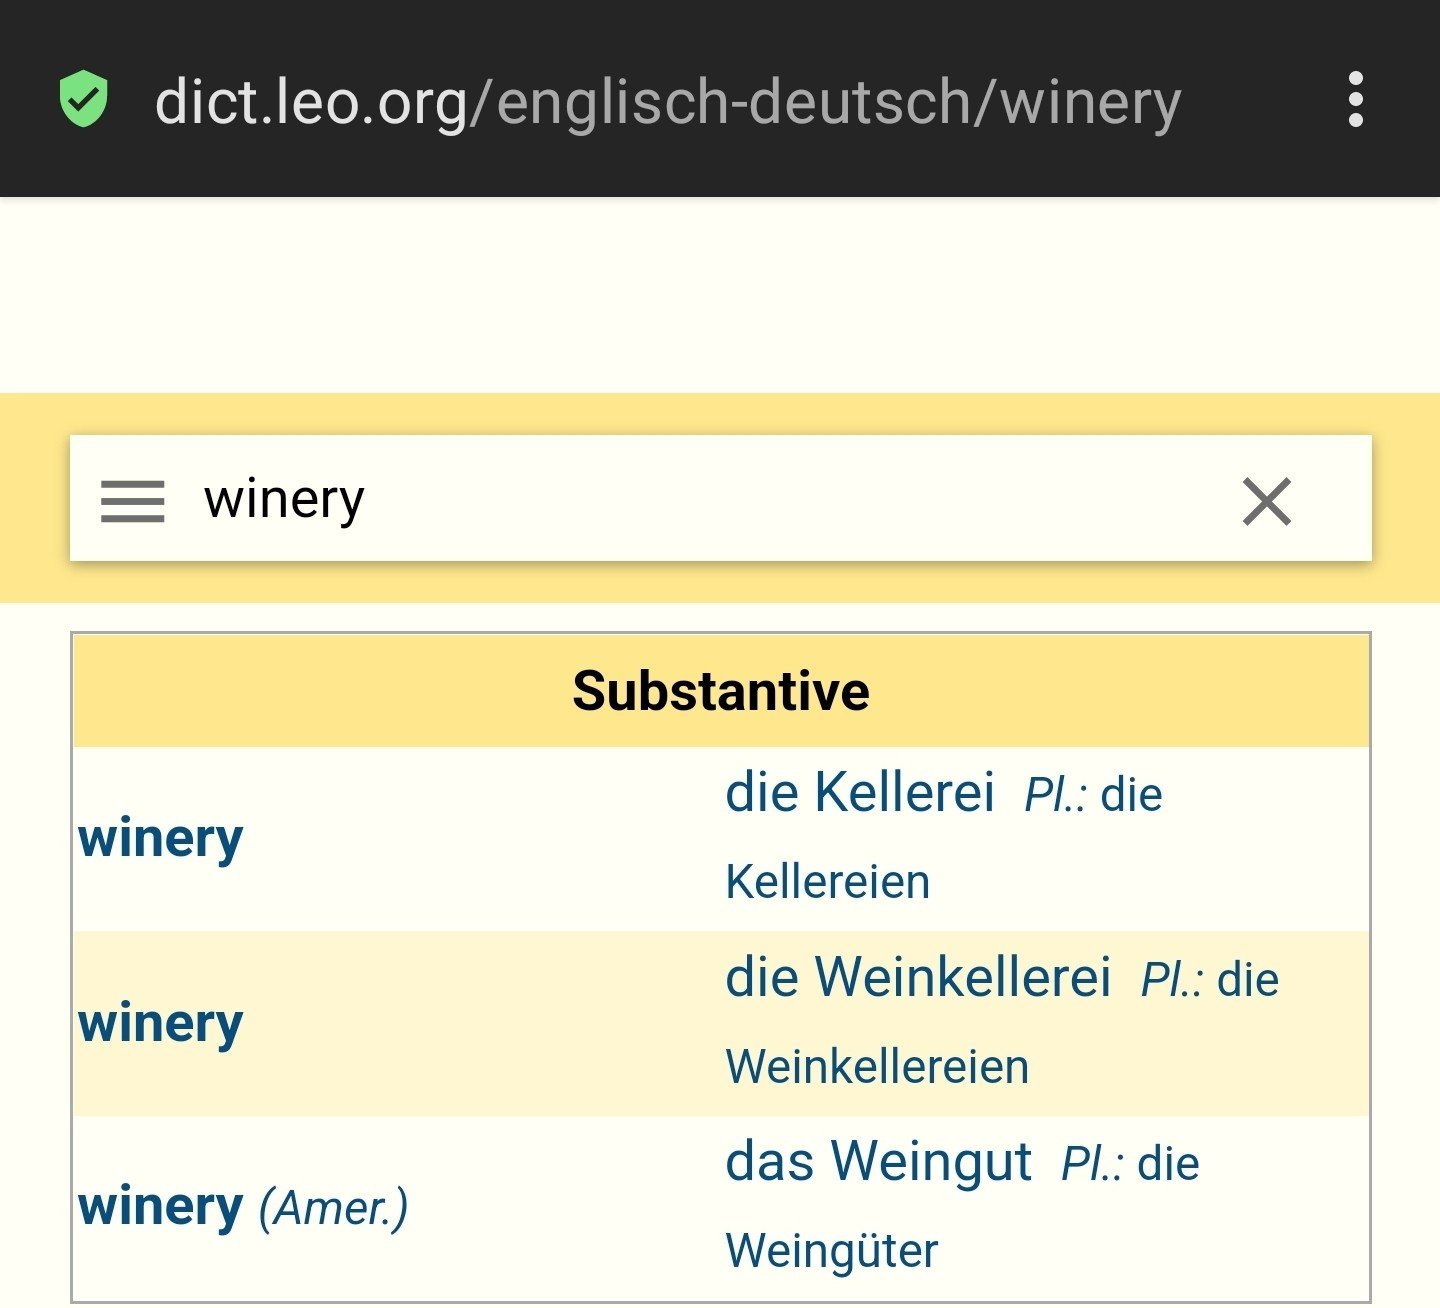Tap the green security shield icon
The height and width of the screenshot is (1308, 1440).
84,99
